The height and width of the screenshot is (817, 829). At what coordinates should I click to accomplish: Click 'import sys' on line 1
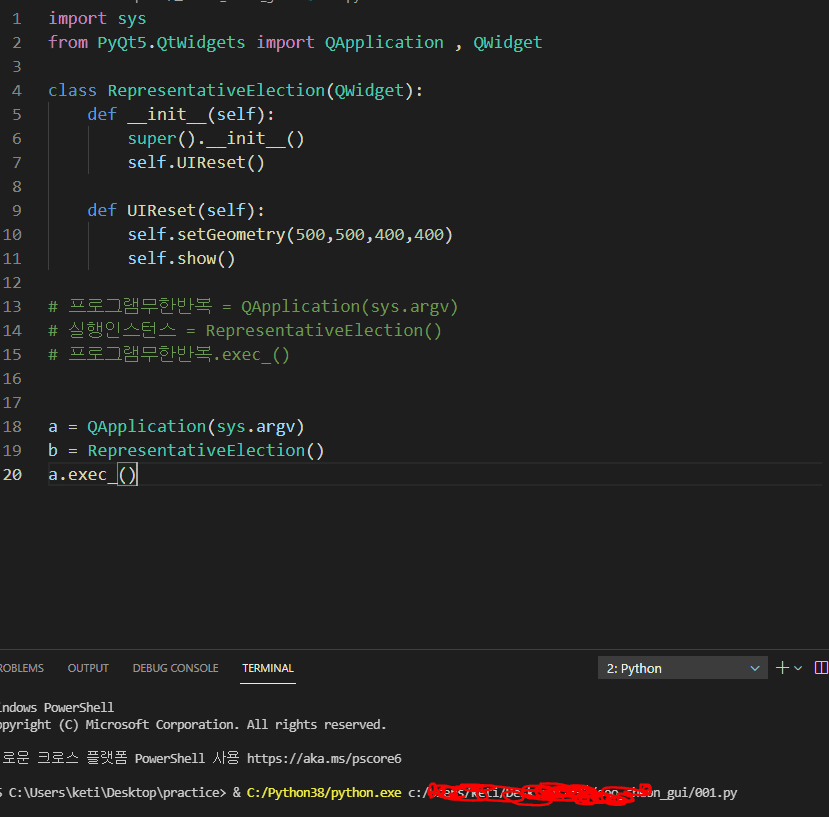(97, 19)
